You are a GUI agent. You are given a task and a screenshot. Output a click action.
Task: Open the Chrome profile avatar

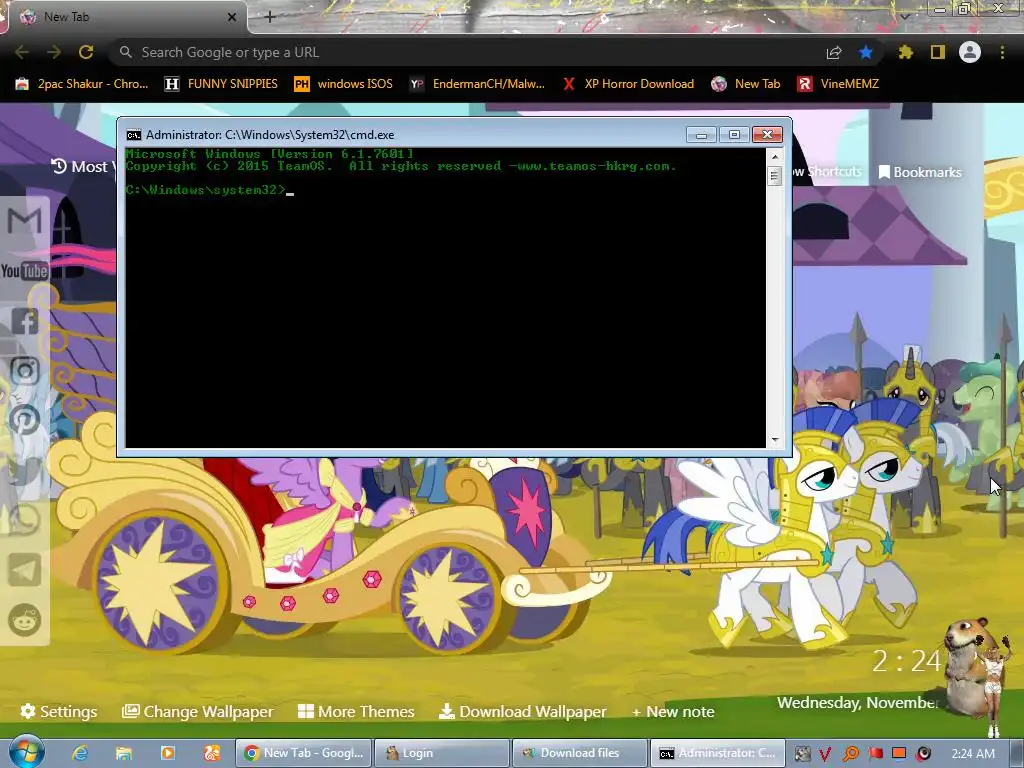point(970,52)
